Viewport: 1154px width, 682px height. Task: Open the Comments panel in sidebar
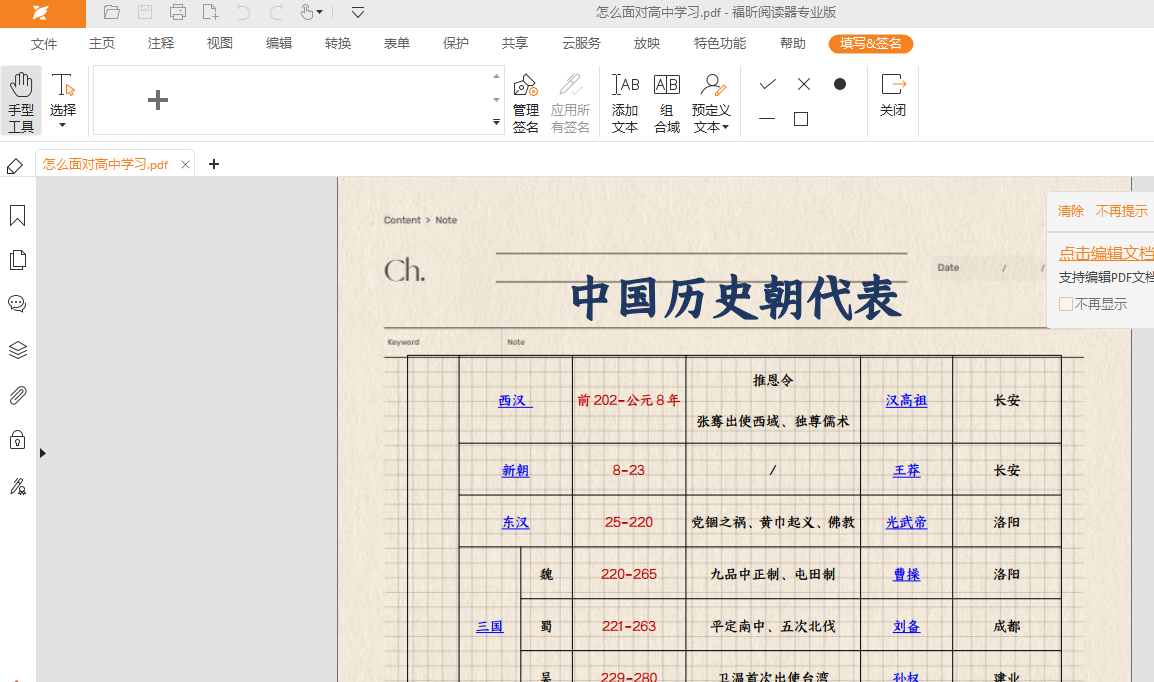(x=17, y=304)
